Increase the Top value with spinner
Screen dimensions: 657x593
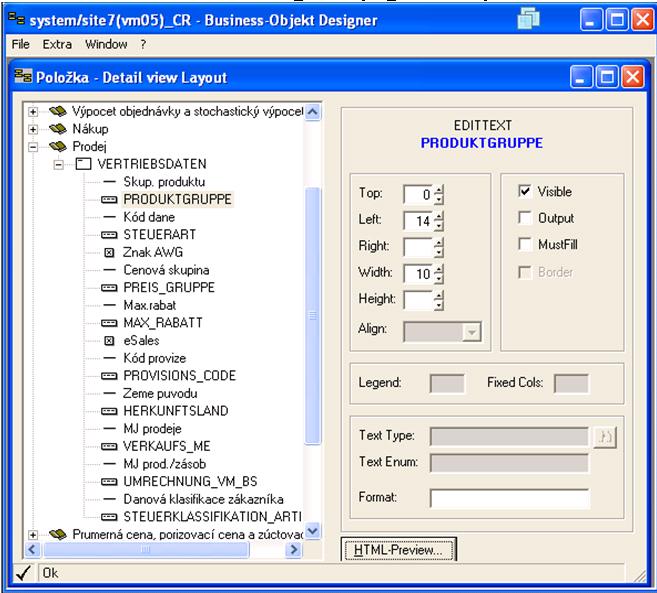pyautogui.click(x=438, y=190)
